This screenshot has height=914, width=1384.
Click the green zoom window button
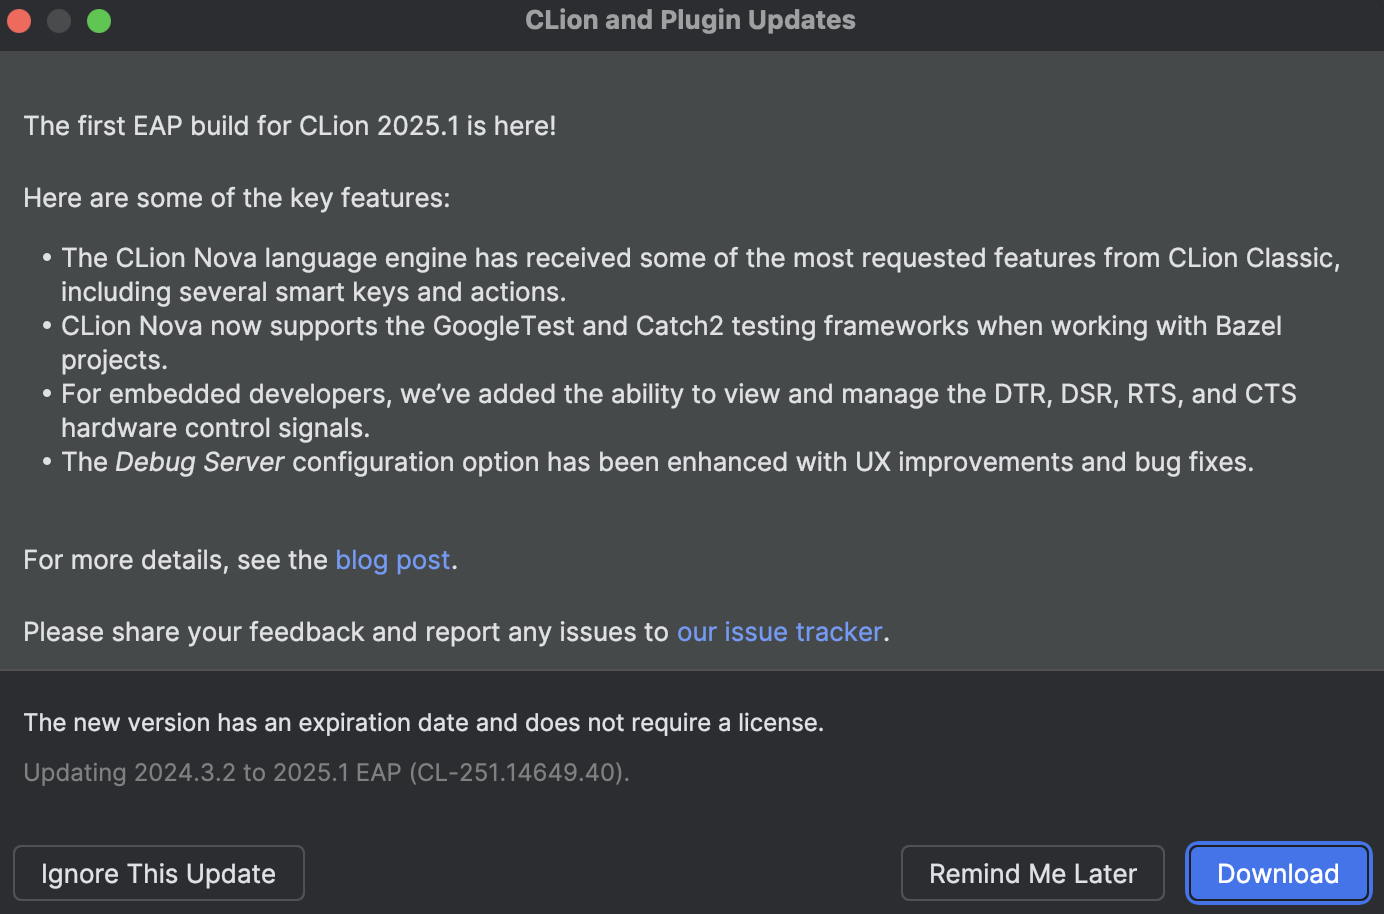(x=98, y=20)
